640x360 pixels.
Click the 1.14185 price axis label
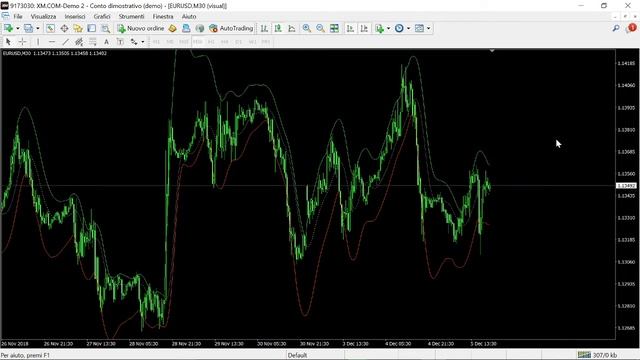point(626,63)
